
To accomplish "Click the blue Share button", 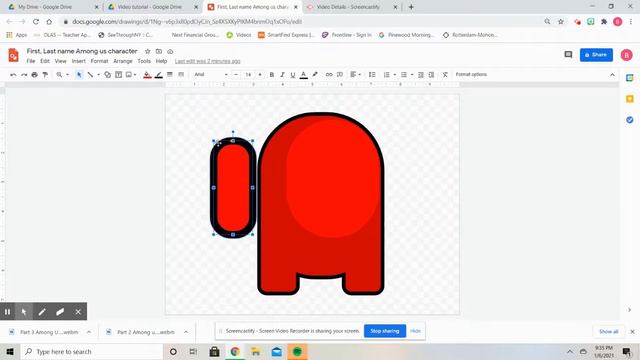I will click(x=596, y=55).
